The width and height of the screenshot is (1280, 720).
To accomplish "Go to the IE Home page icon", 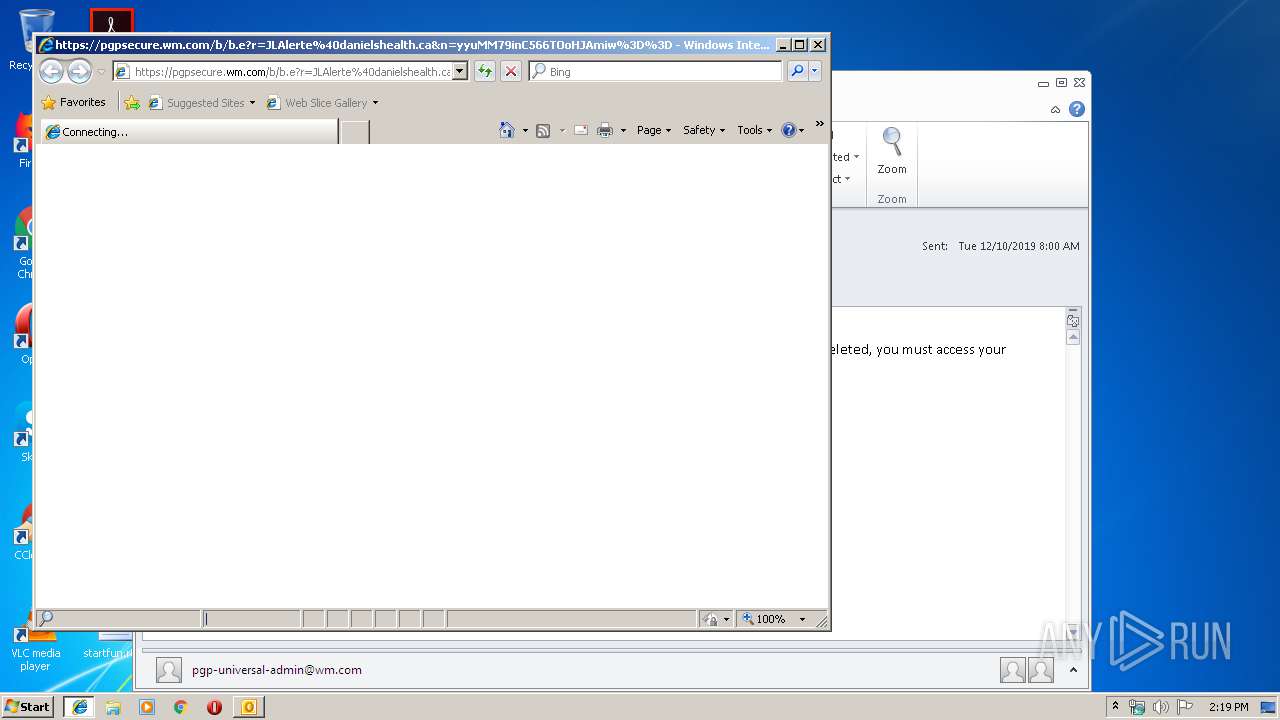I will pyautogui.click(x=507, y=130).
